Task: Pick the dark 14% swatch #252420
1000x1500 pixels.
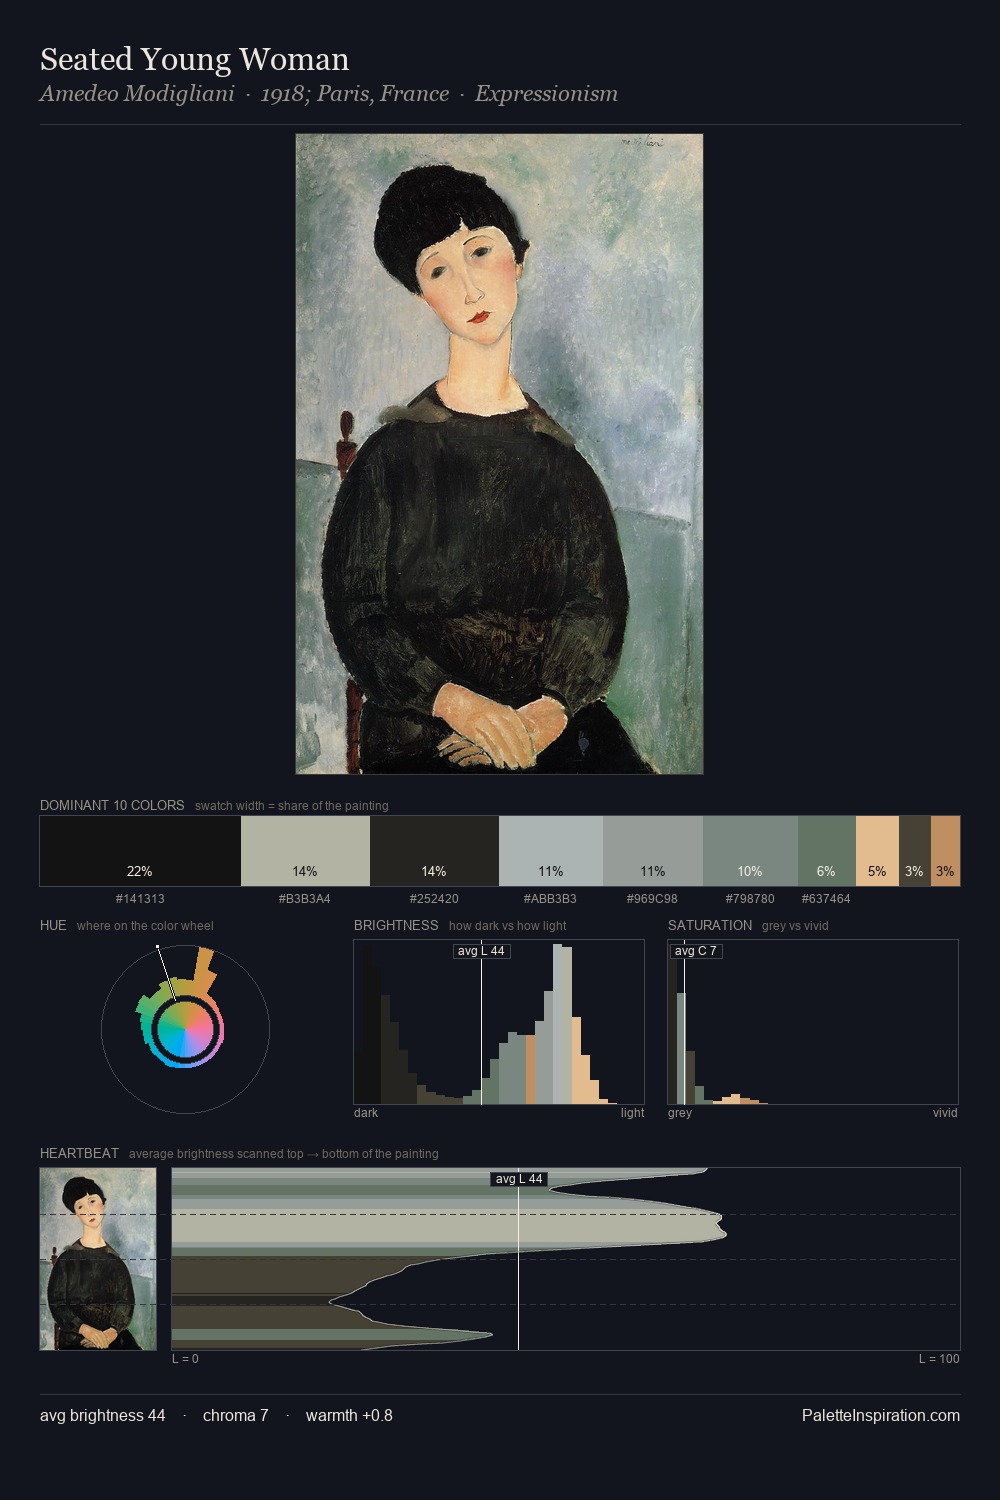Action: point(434,851)
